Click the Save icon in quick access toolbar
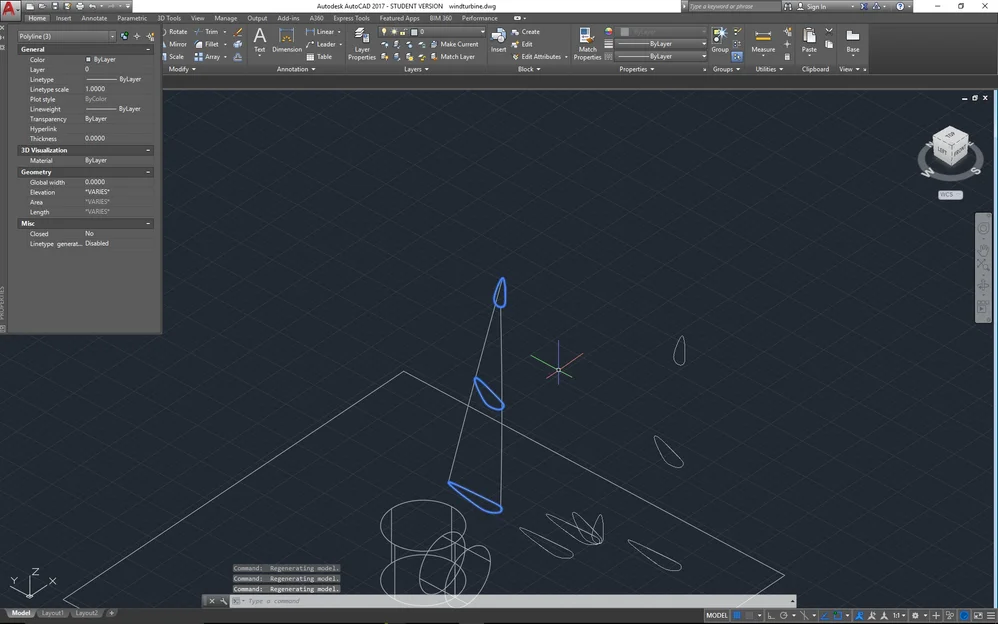 click(x=55, y=6)
